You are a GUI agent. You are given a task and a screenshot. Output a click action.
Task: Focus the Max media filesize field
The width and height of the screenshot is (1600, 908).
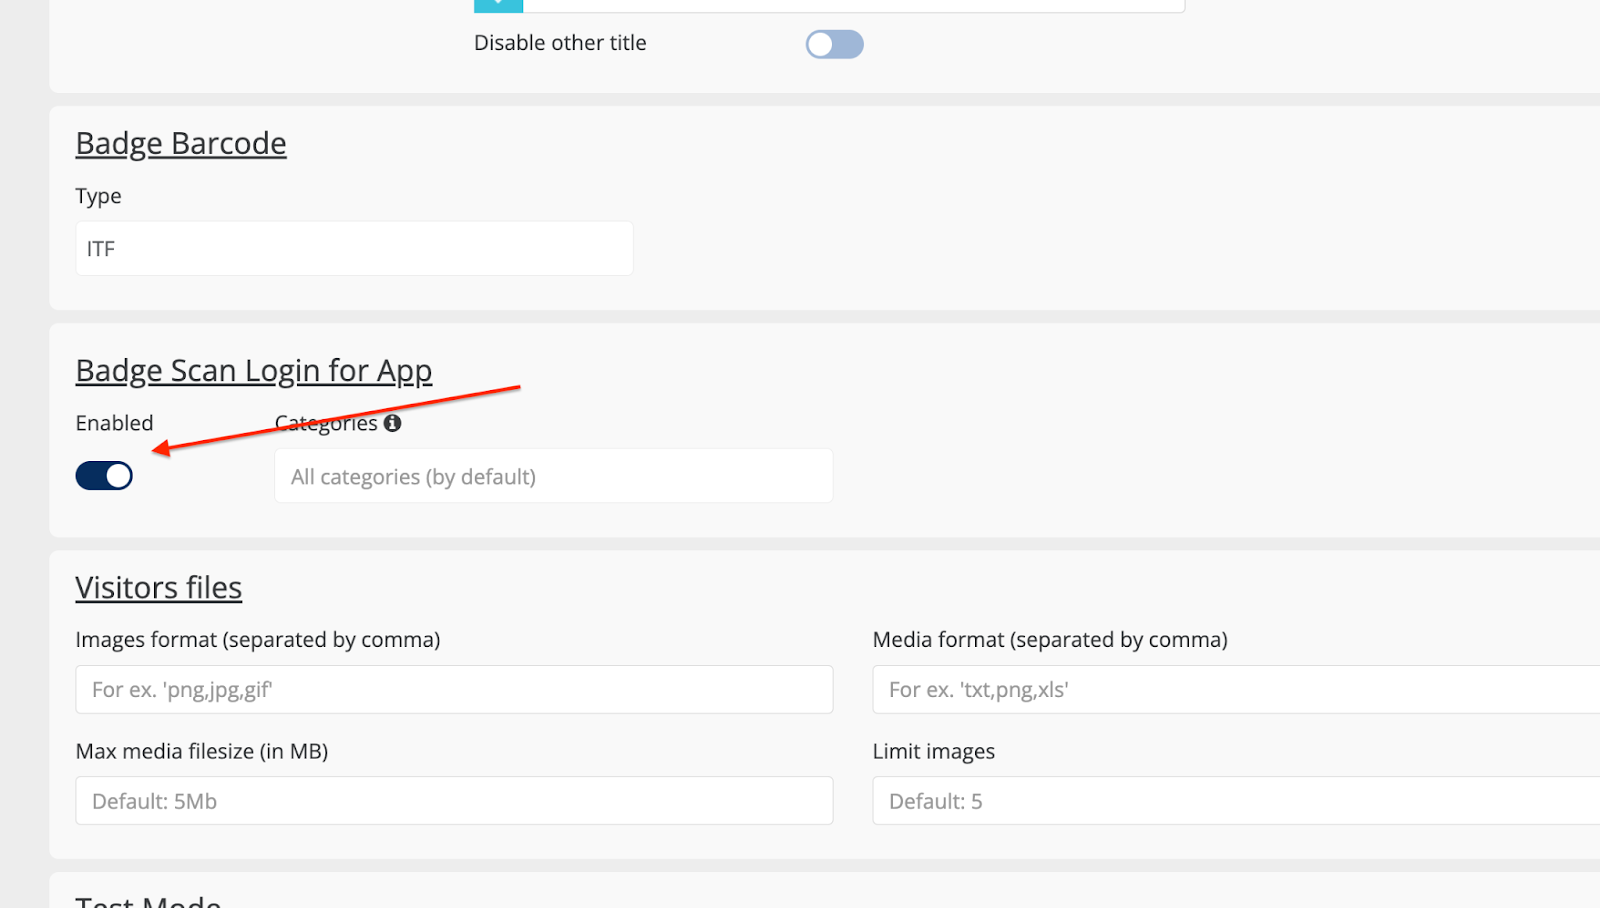(x=454, y=801)
